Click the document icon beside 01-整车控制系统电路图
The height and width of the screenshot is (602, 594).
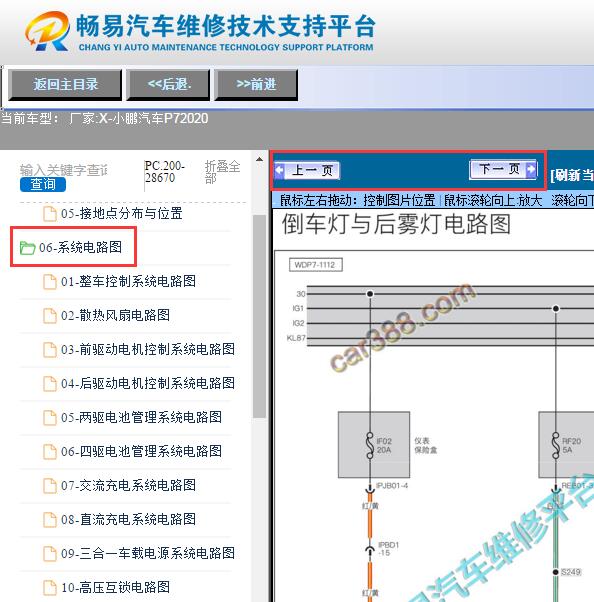pyautogui.click(x=50, y=282)
